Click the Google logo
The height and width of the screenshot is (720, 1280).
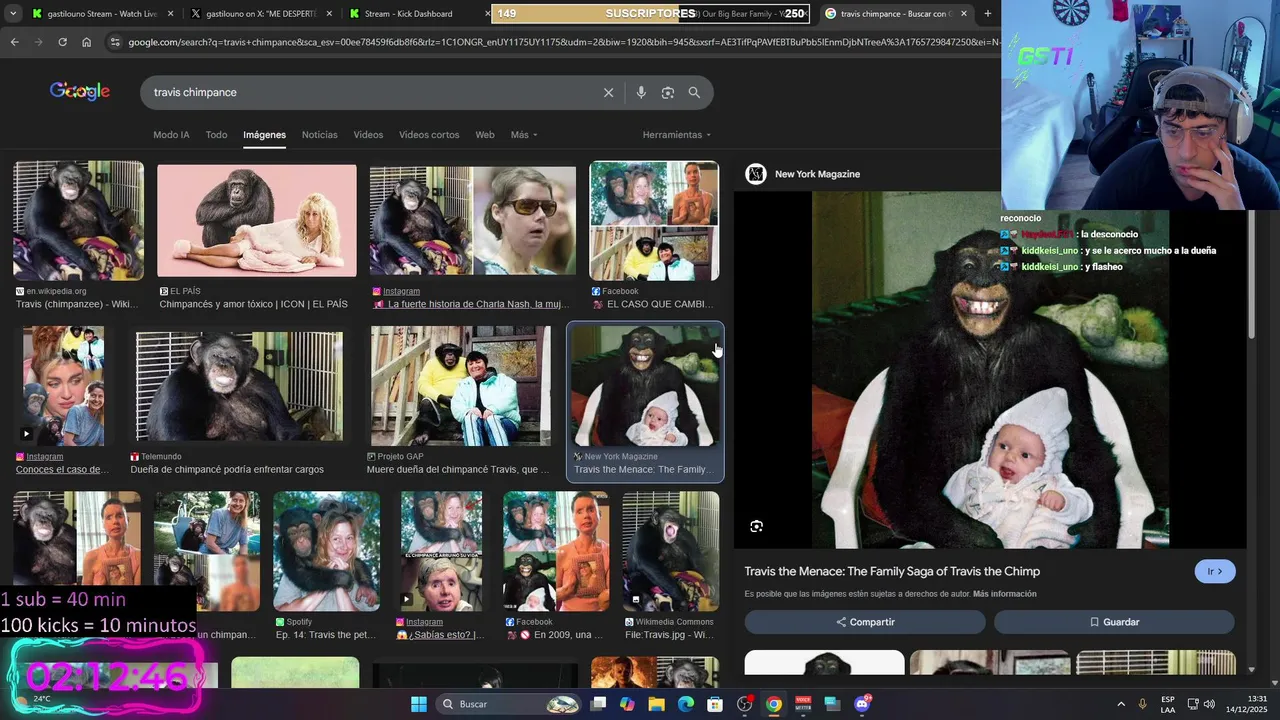80,91
